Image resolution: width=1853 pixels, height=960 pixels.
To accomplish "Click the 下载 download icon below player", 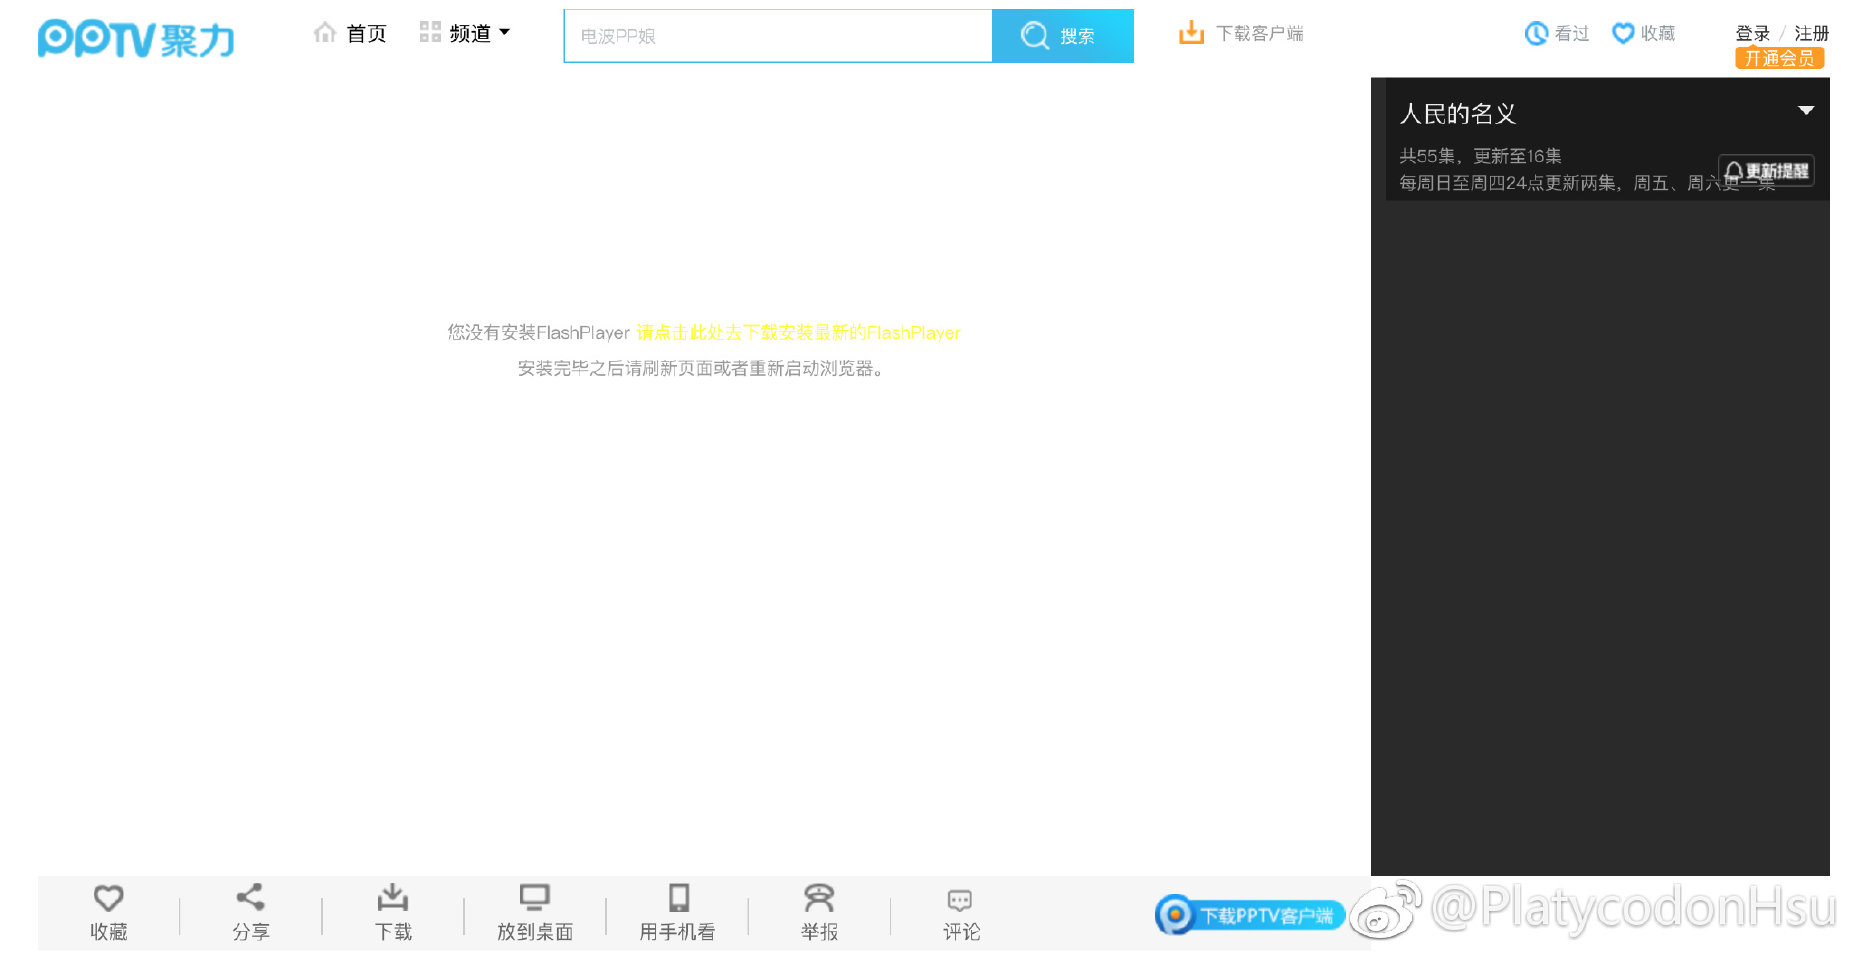I will tap(393, 897).
